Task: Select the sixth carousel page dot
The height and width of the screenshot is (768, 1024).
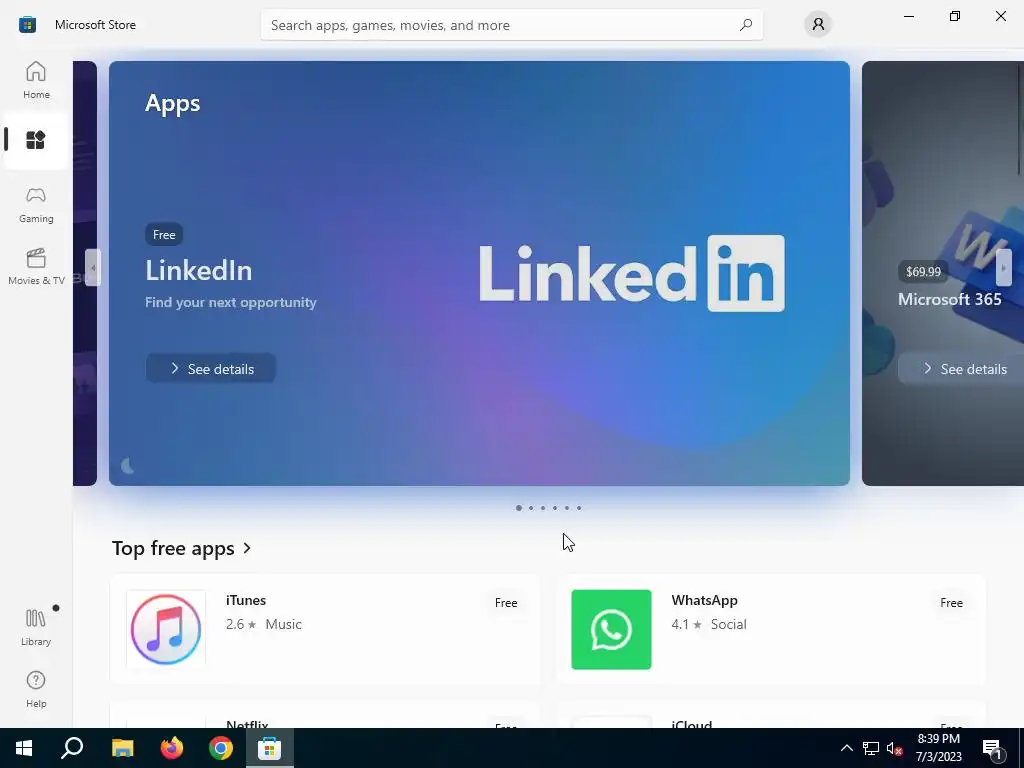Action: [579, 508]
